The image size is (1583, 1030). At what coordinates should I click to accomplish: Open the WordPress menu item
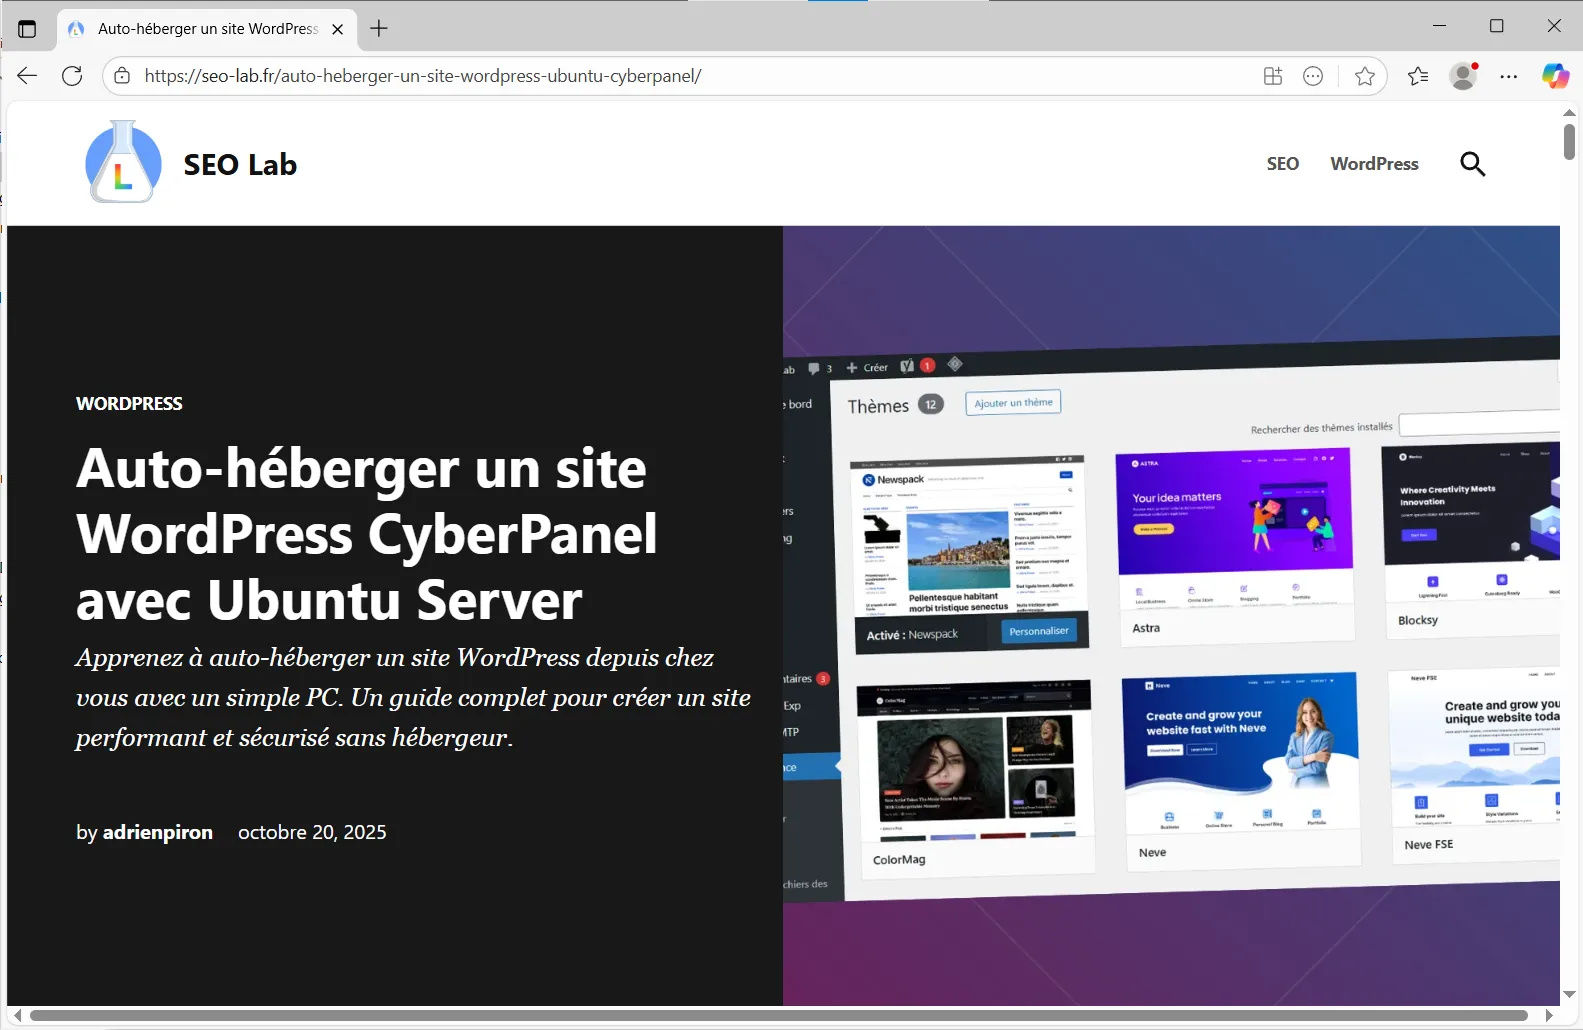[1374, 164]
